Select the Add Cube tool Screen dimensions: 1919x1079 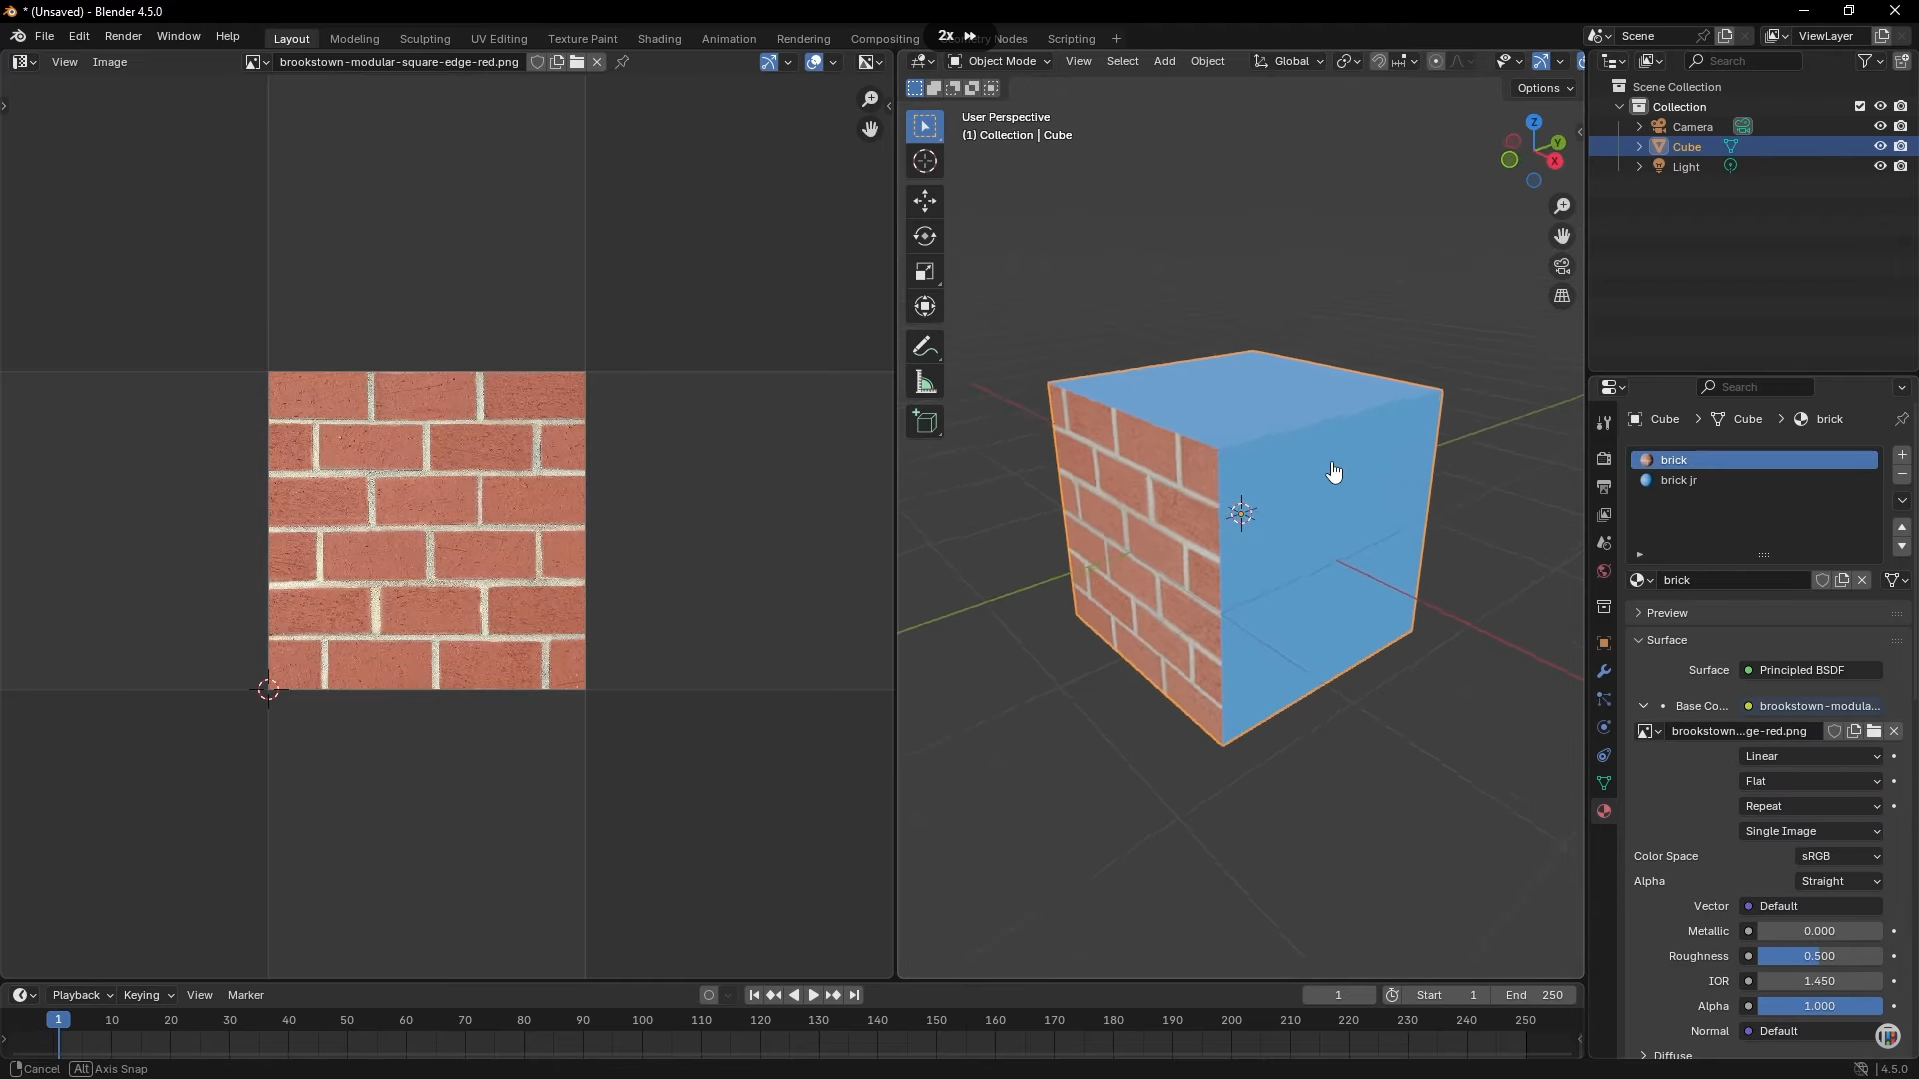924,422
